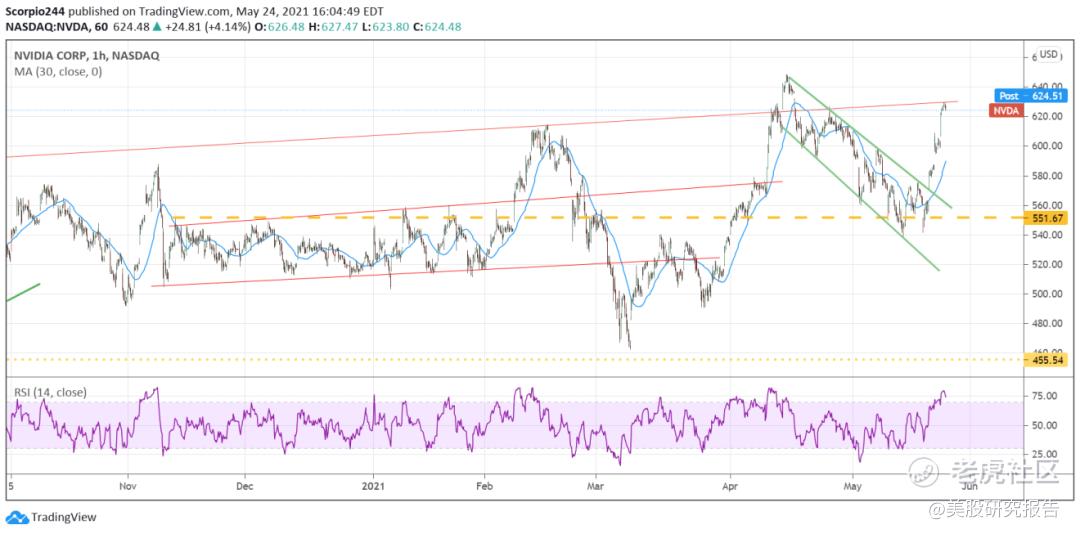The image size is (1080, 534).
Task: Click the NASDAQ:NVDA, 60 symbol header text
Action: click(x=58, y=27)
